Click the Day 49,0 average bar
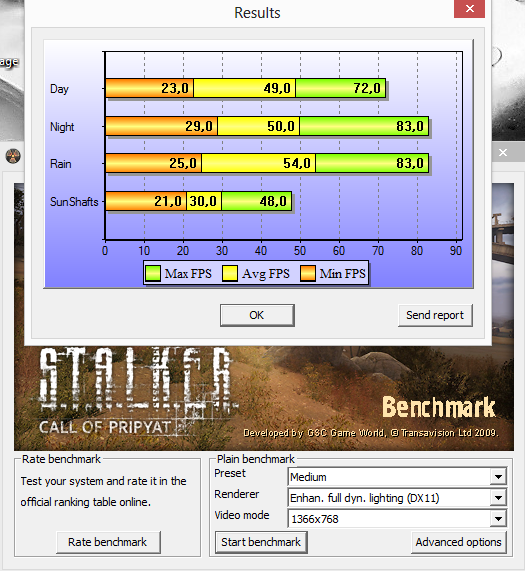Viewport: 525px width, 571px height. [245, 88]
